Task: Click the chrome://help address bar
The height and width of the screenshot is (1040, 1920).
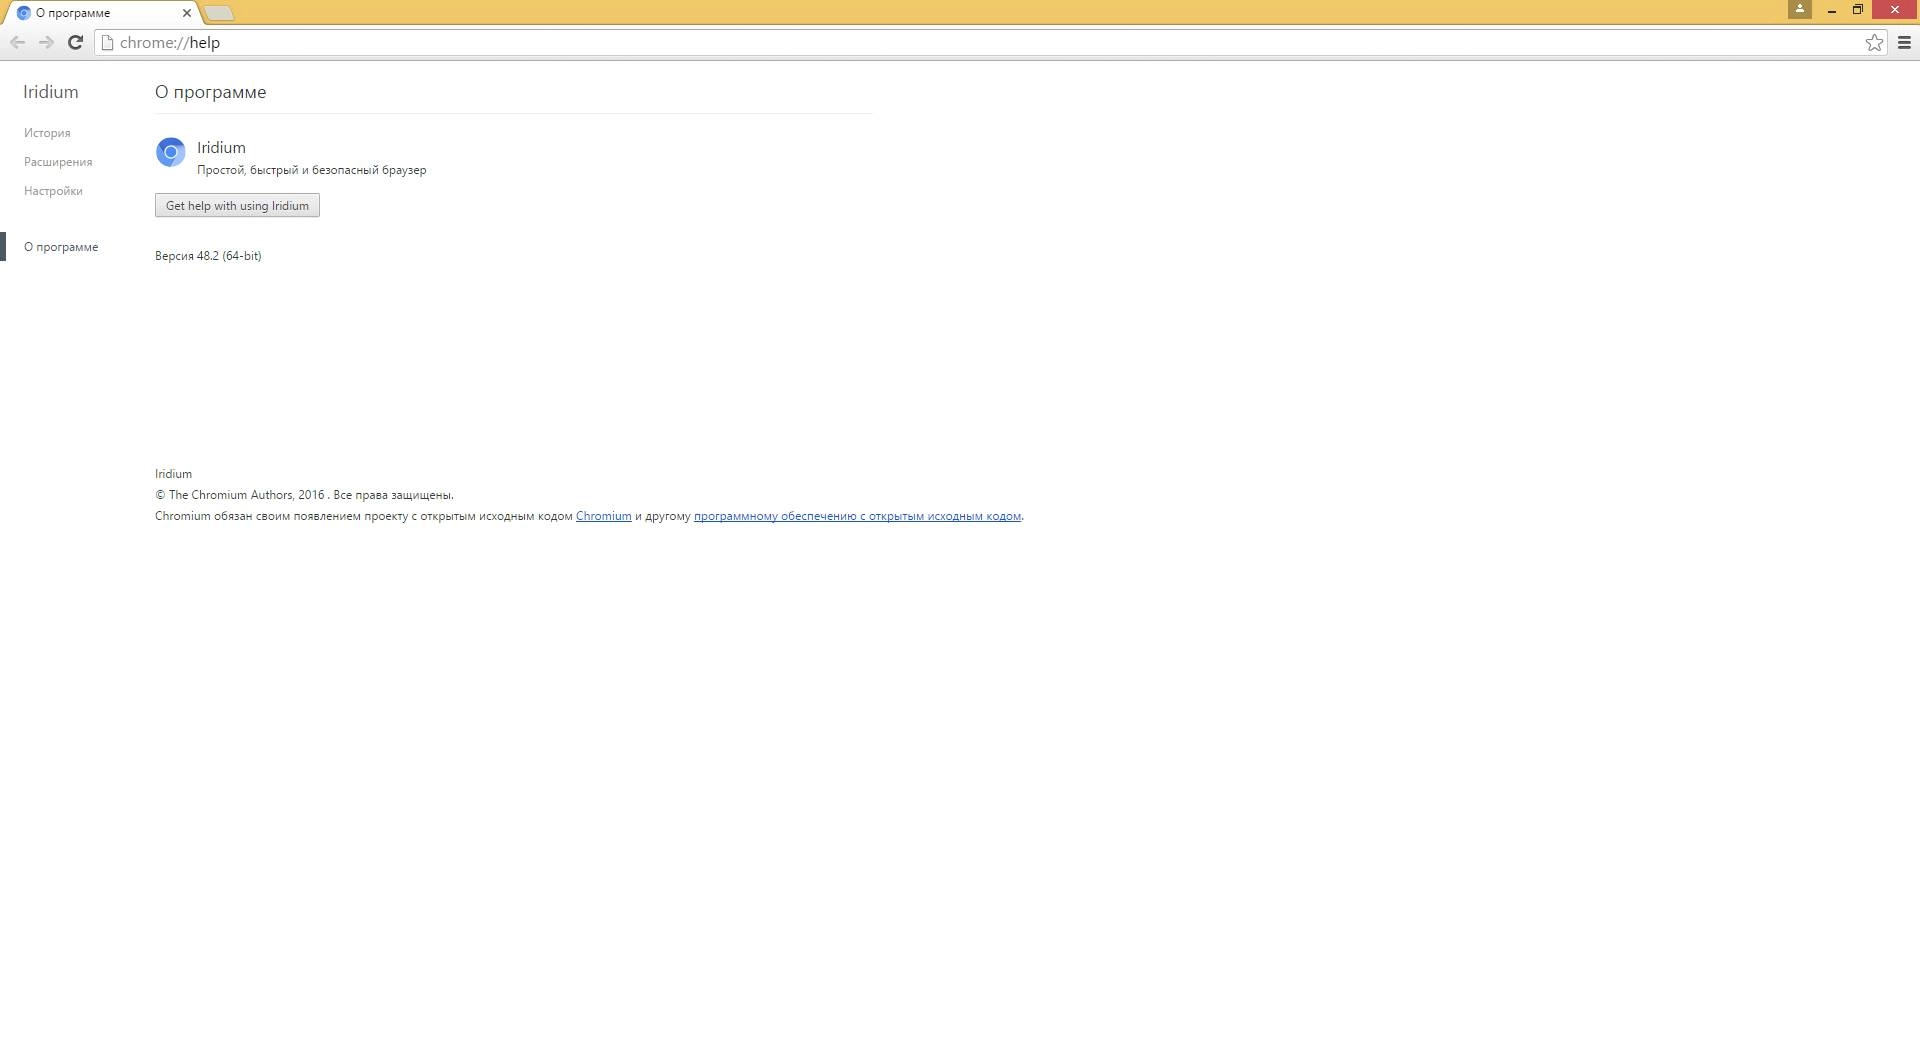Action: (x=990, y=42)
